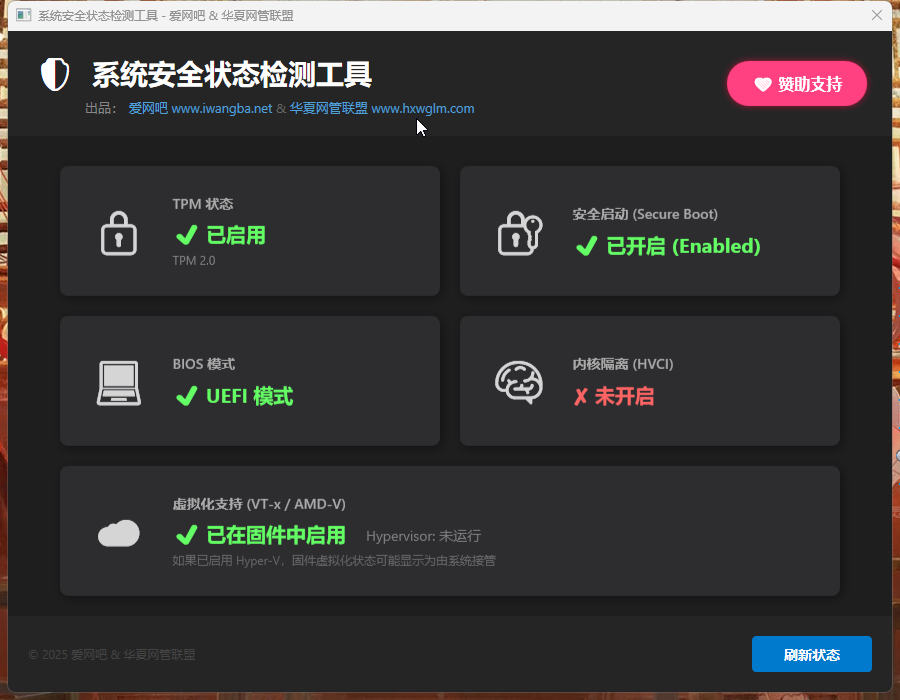Click the checkmark beside UEFI 模式
Image resolution: width=900 pixels, height=700 pixels.
pos(187,396)
